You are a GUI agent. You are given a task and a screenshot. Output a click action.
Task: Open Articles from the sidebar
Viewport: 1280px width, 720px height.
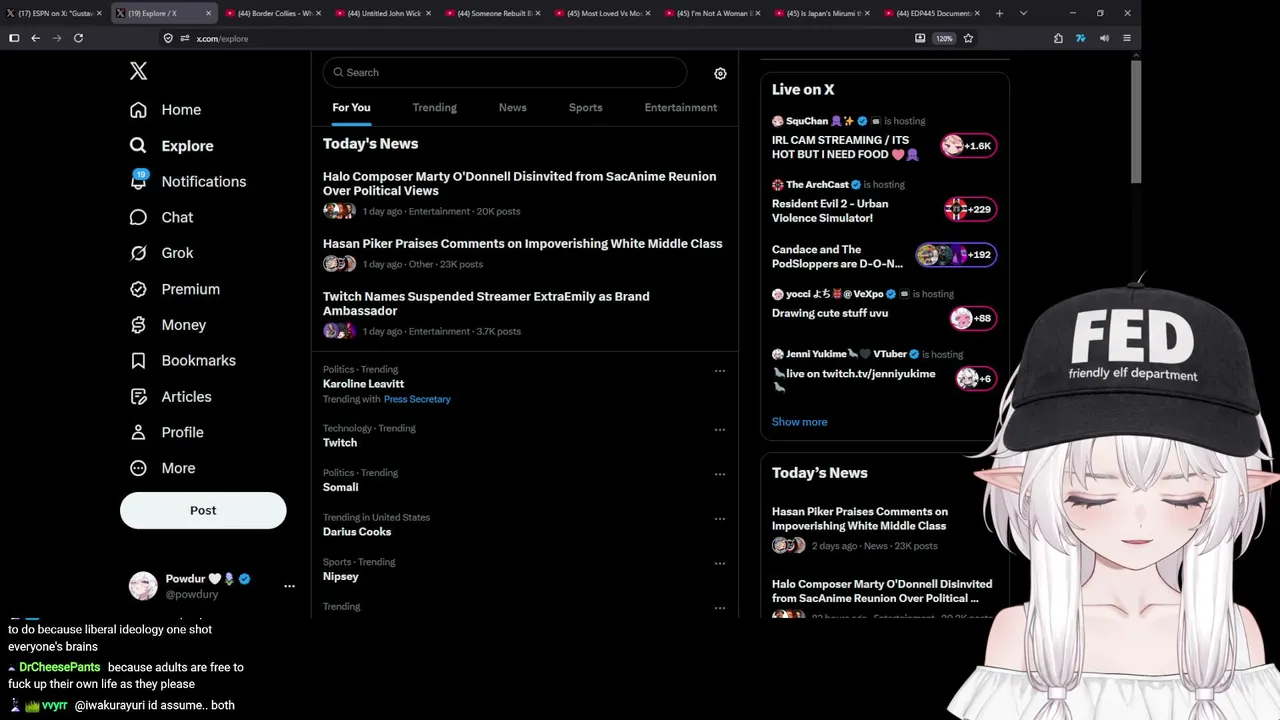click(171, 396)
